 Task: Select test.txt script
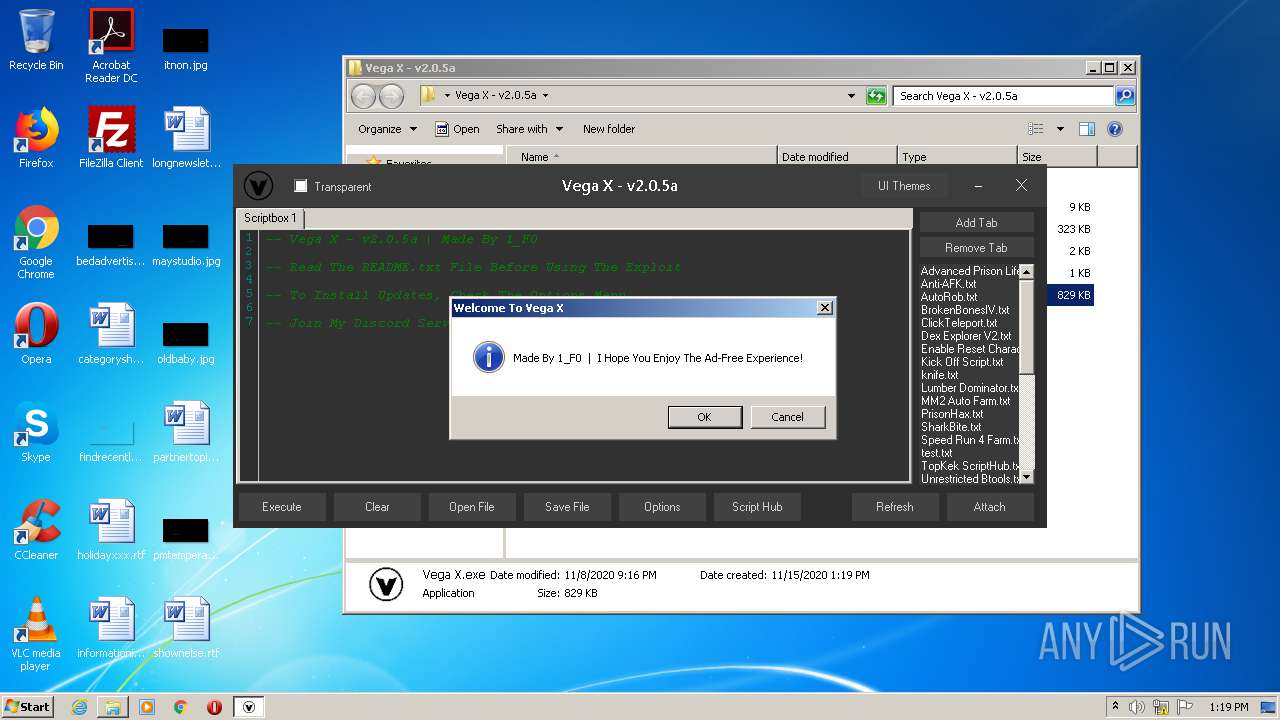point(937,453)
